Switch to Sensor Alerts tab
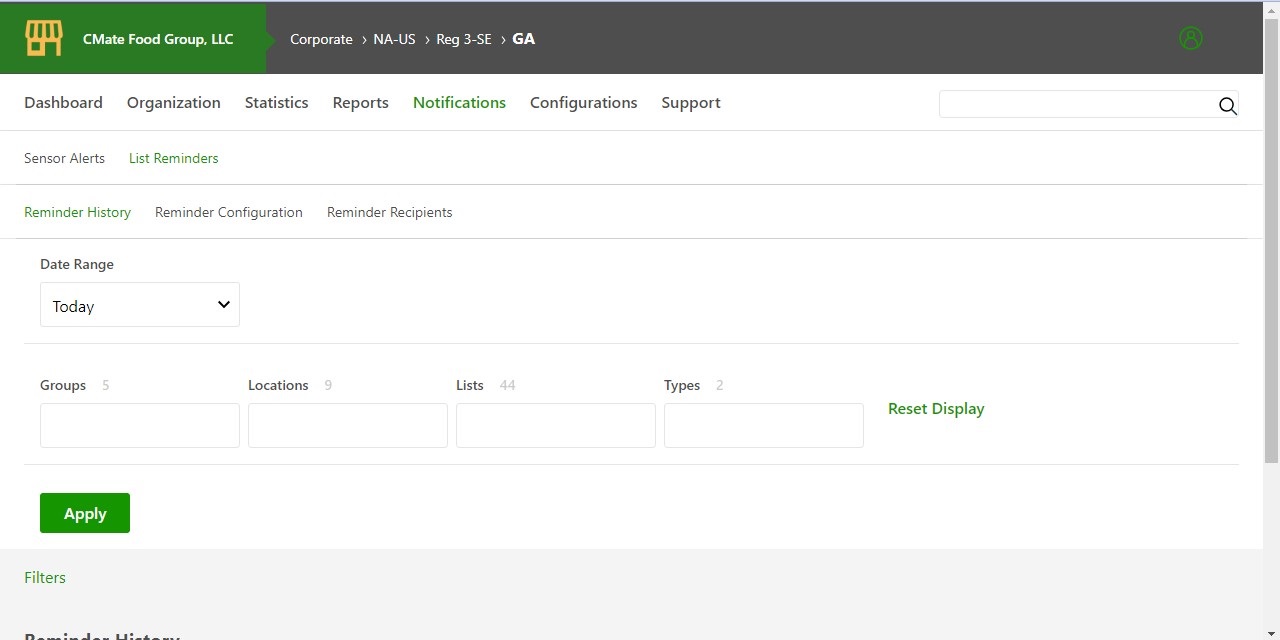Image resolution: width=1280 pixels, height=640 pixels. pyautogui.click(x=64, y=158)
